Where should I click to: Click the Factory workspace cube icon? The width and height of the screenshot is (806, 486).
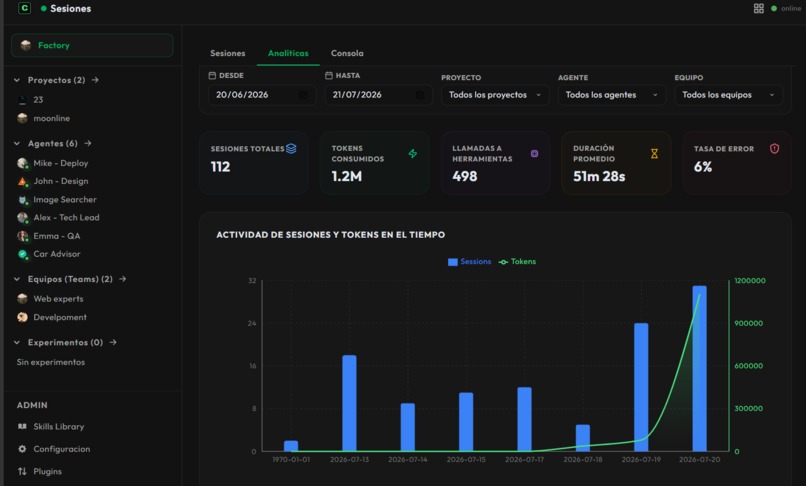26,45
